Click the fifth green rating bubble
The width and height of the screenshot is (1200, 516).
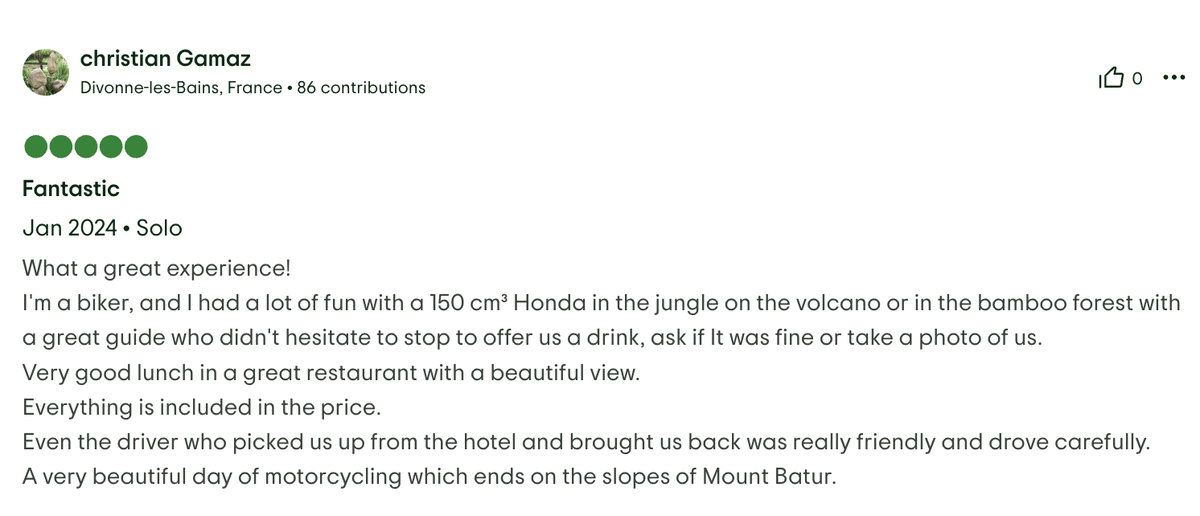tap(135, 147)
